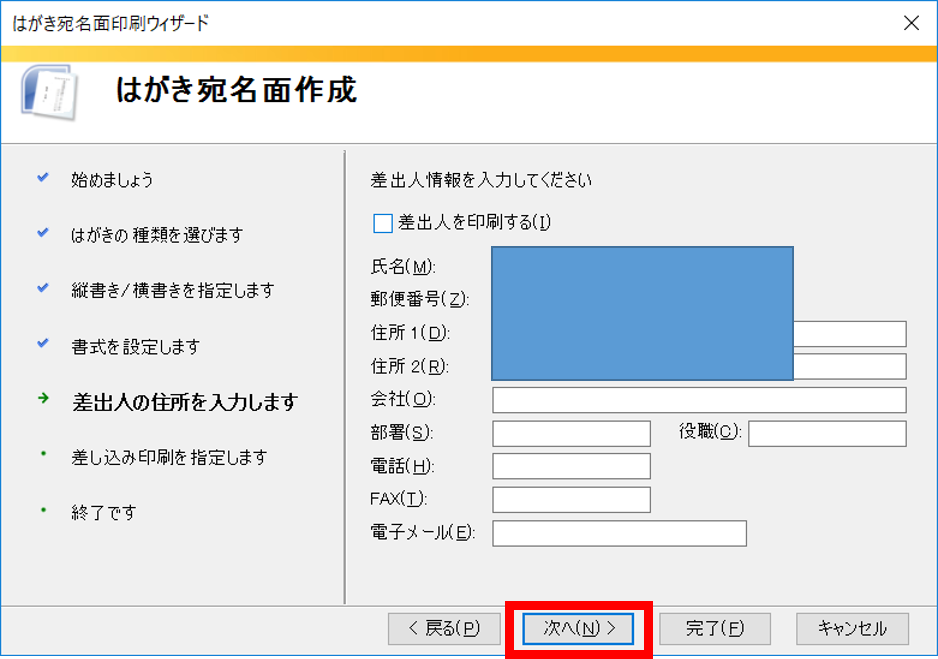
Task: Click the 戻る button
Action: point(444,629)
